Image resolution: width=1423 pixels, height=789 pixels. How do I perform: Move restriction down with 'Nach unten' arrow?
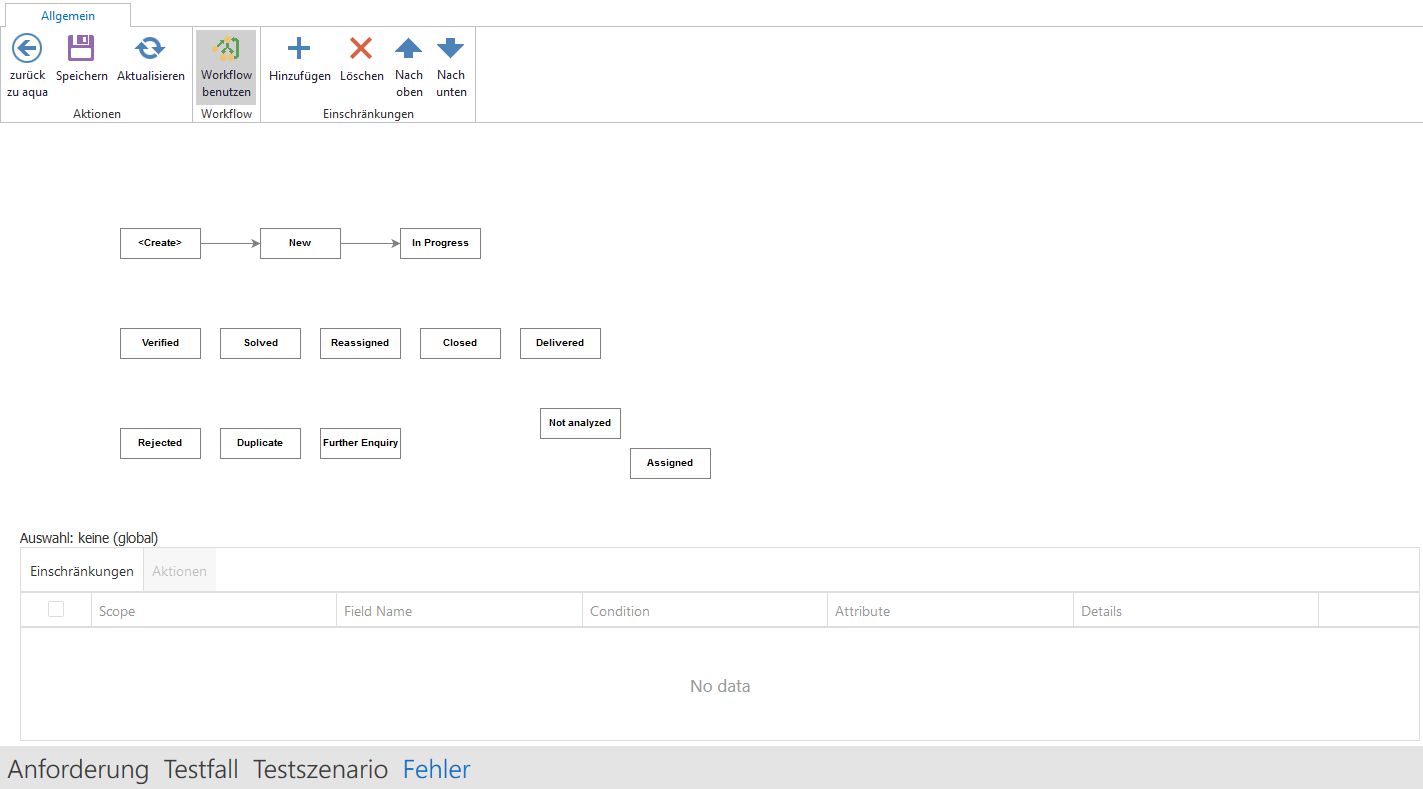[451, 49]
